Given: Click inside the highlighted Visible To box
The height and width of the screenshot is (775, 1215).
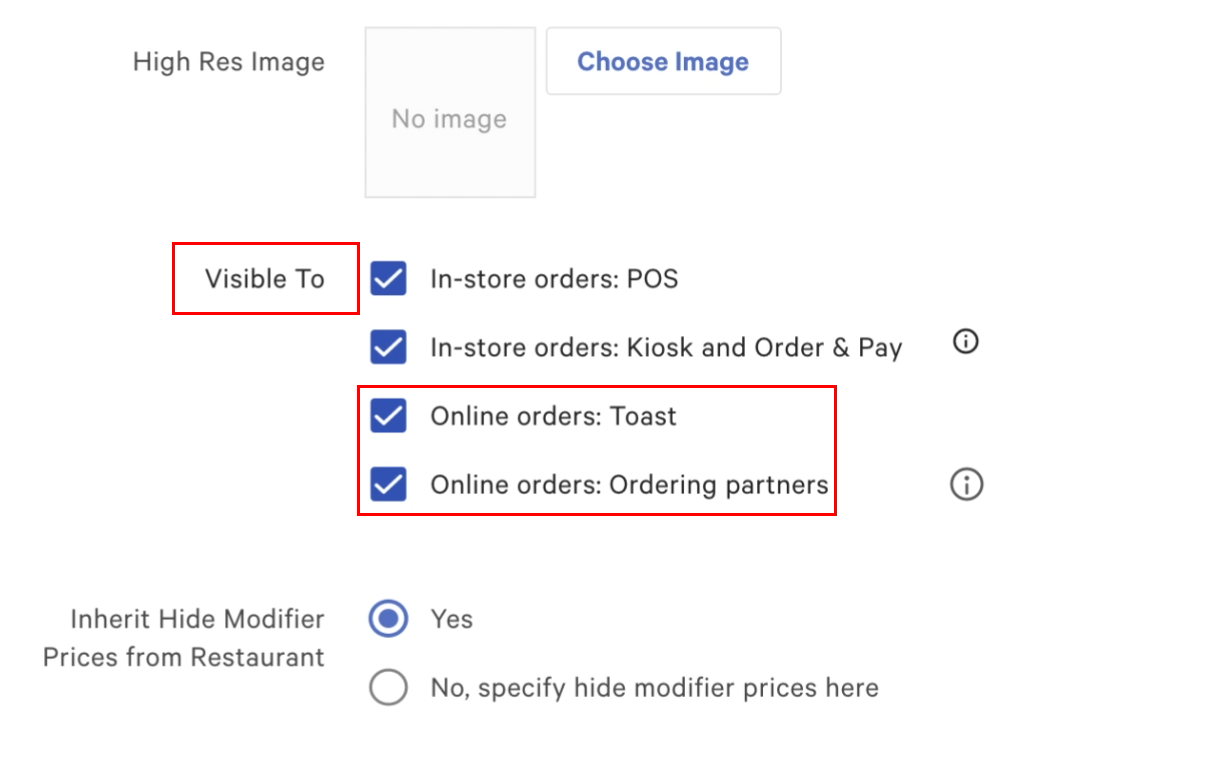Looking at the screenshot, I should click(x=265, y=279).
